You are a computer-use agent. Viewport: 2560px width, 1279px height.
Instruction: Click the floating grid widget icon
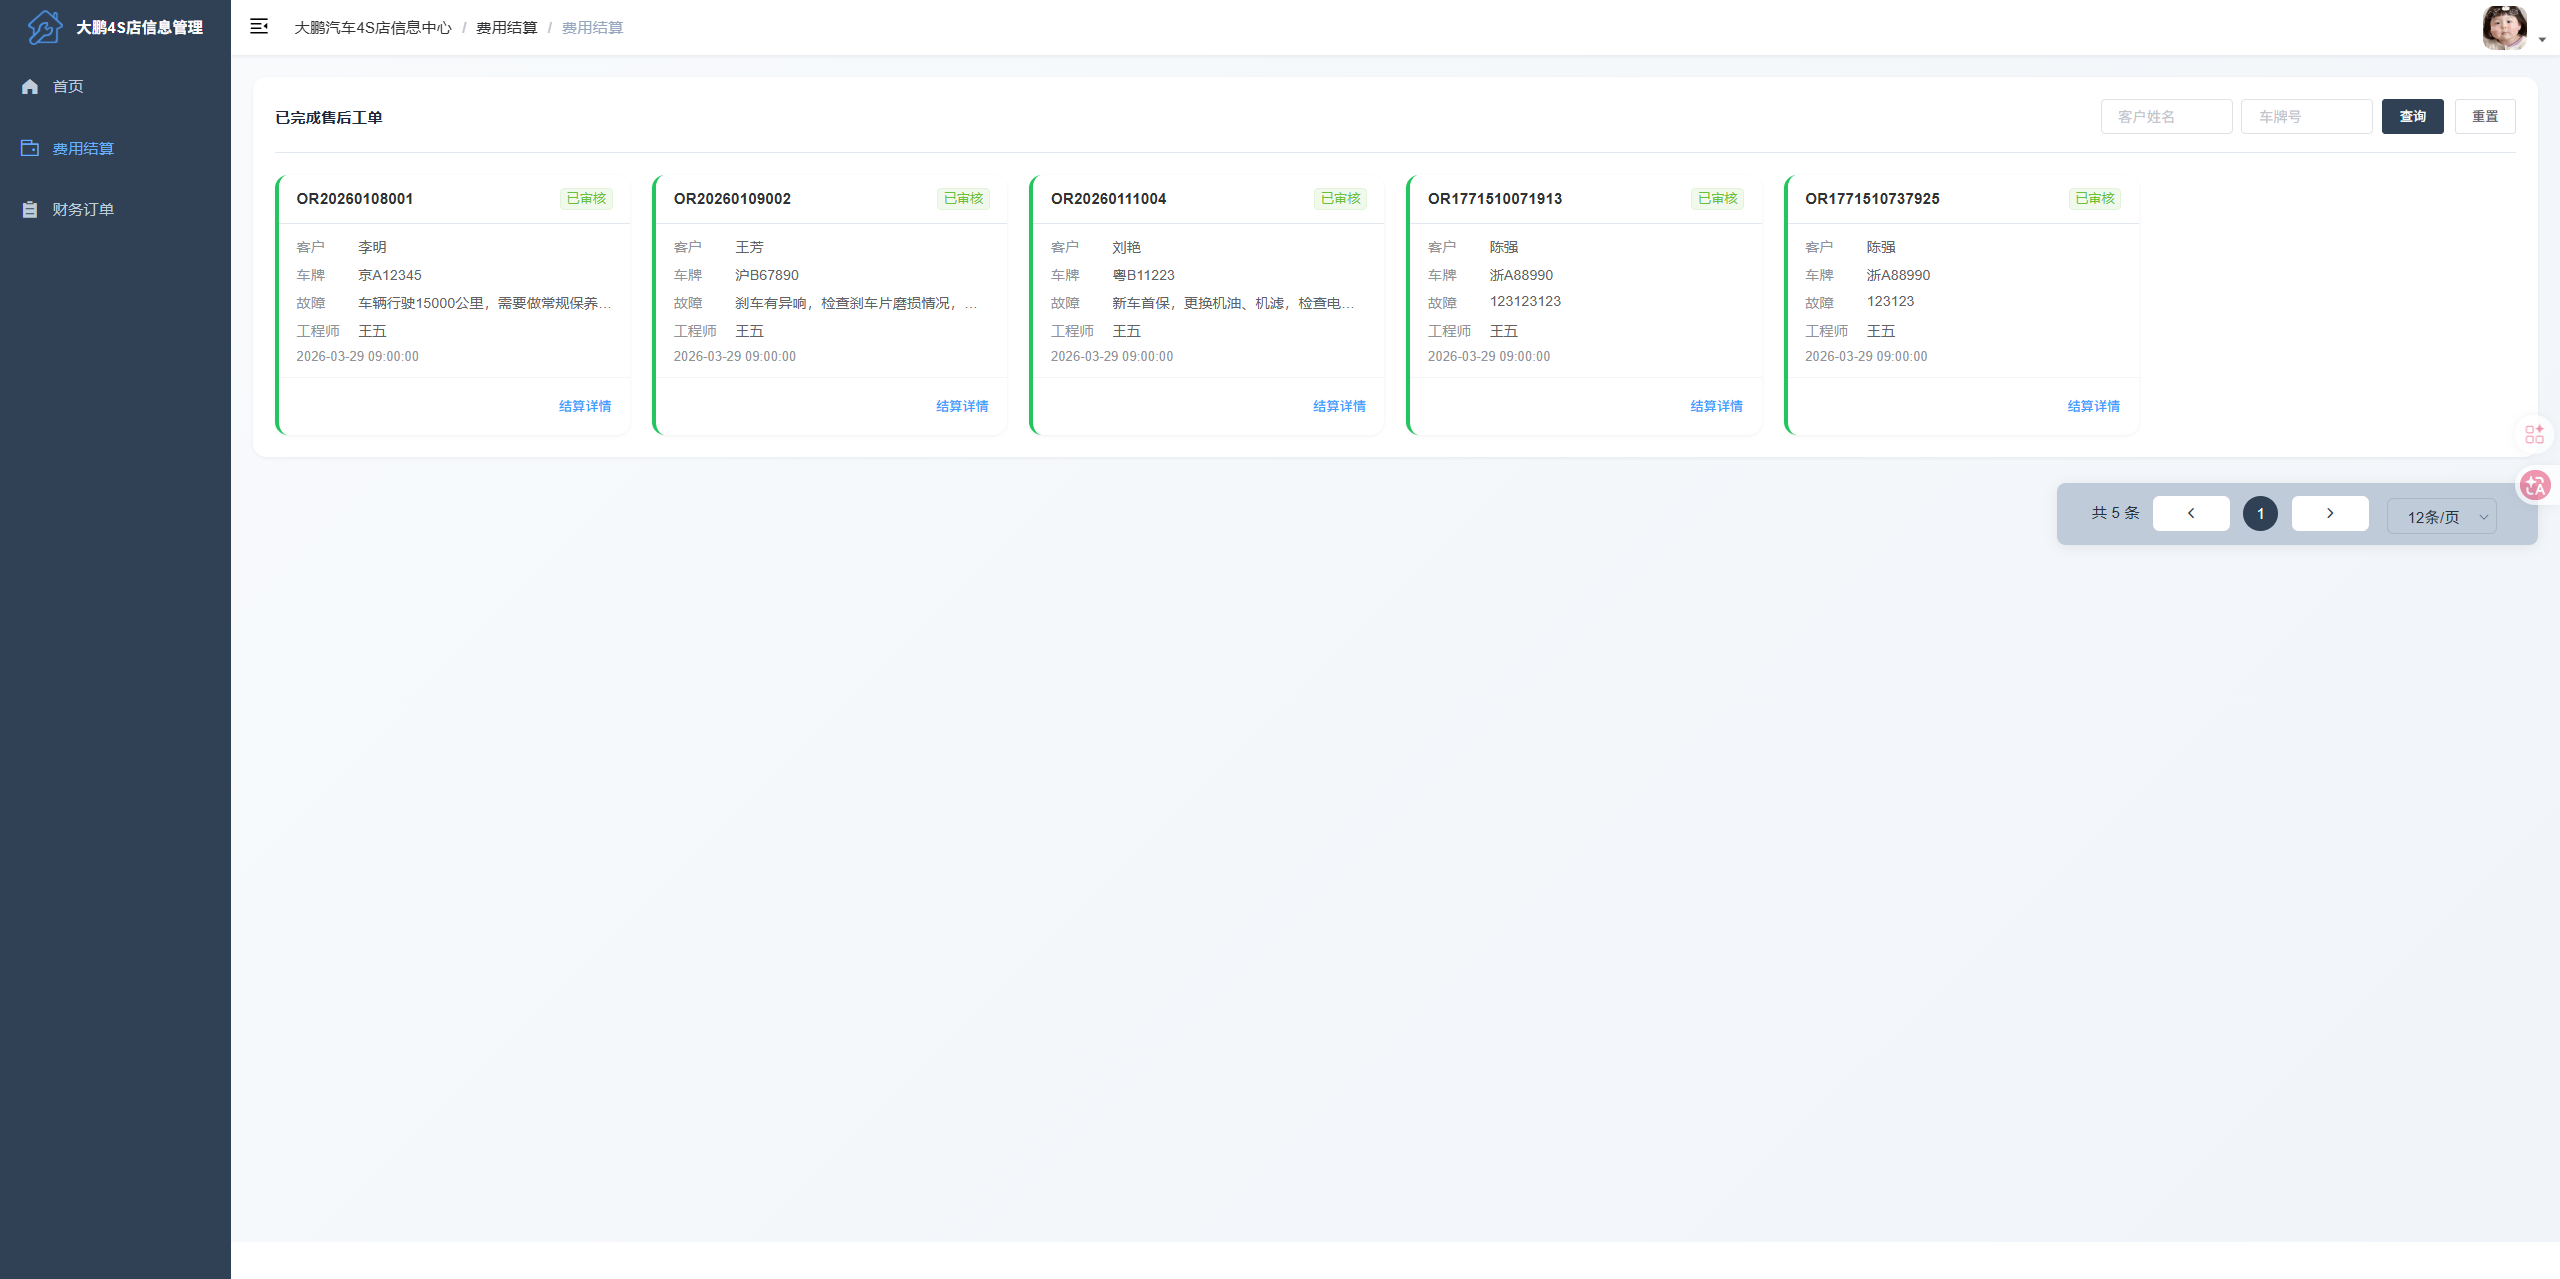(x=2535, y=434)
